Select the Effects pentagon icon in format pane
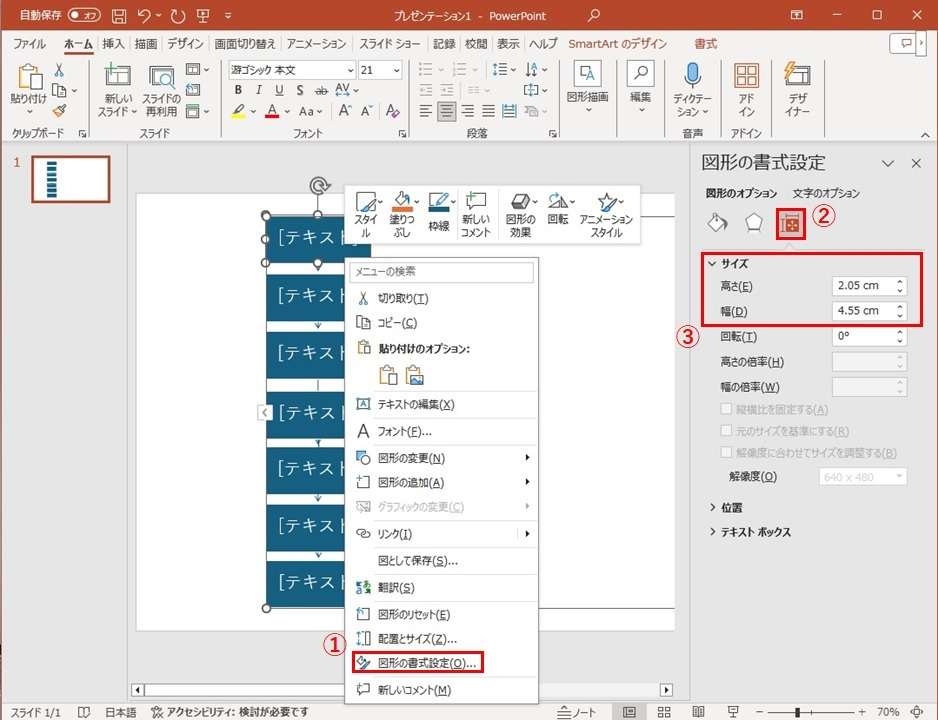 tap(754, 222)
